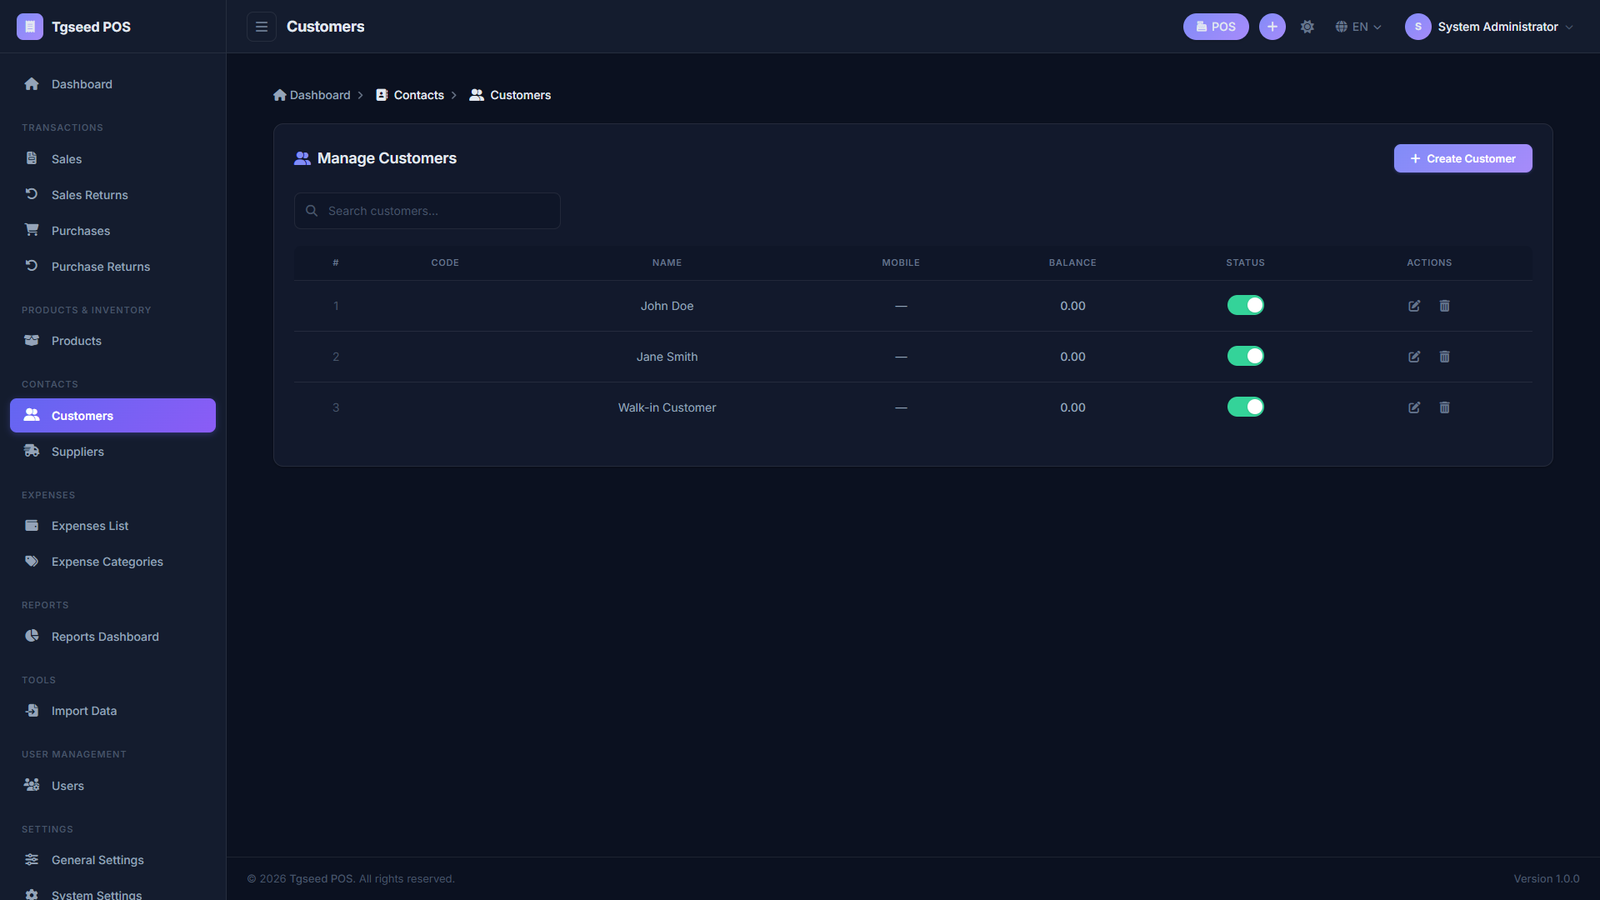The height and width of the screenshot is (900, 1600).
Task: Open Reports Dashboard in the sidebar
Action: 113,637
